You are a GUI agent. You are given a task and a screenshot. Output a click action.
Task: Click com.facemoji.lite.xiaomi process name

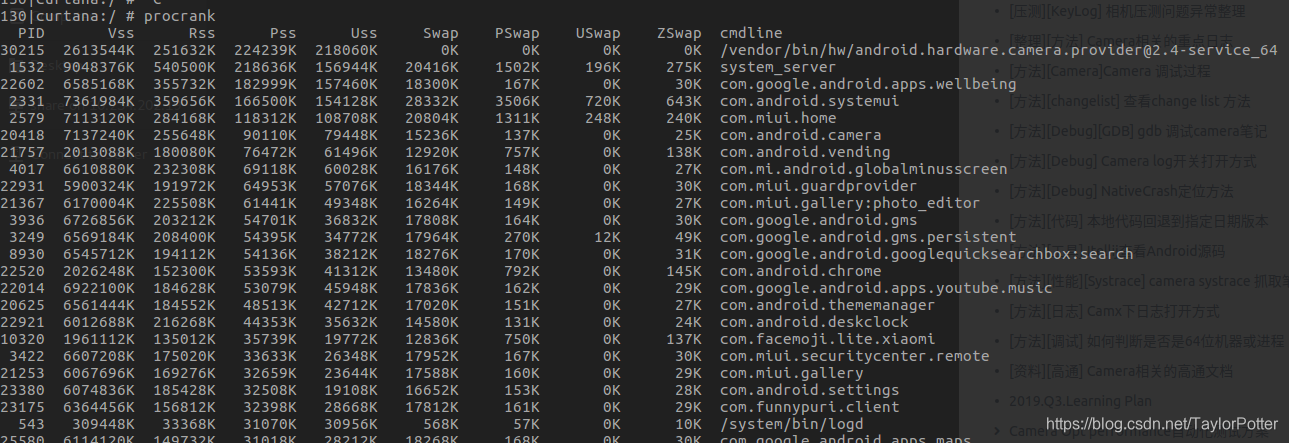click(x=828, y=339)
